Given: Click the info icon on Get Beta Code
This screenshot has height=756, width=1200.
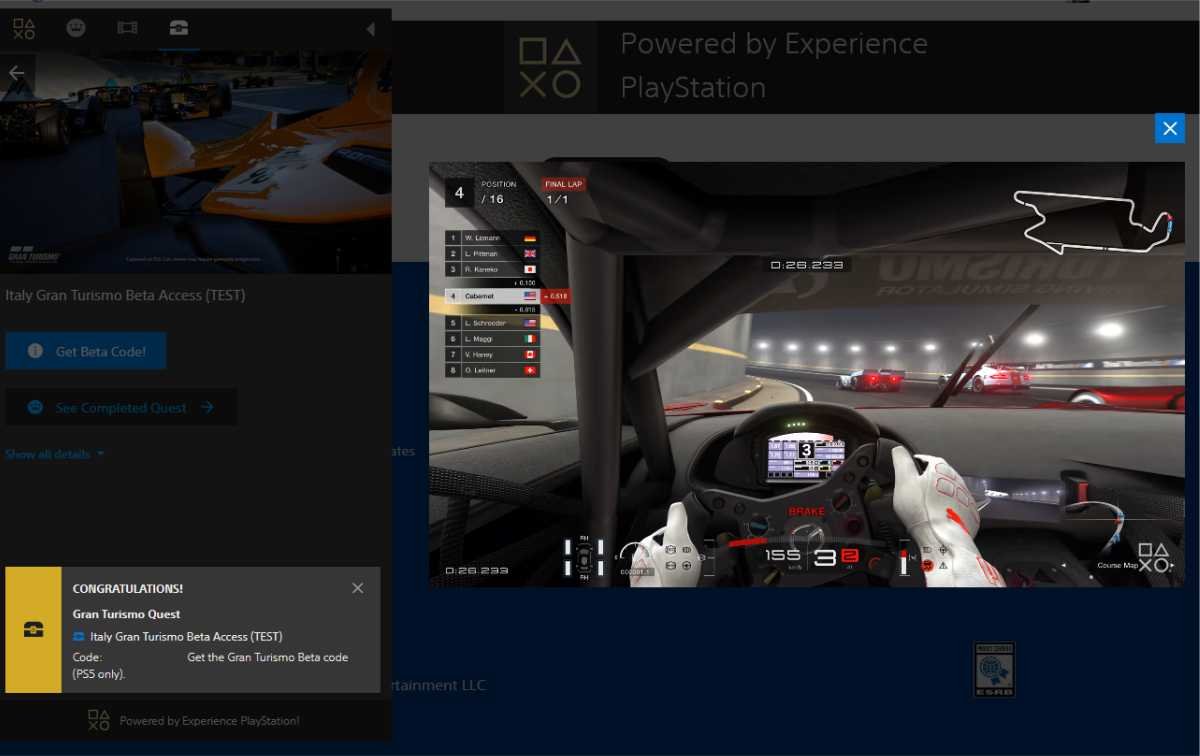Looking at the screenshot, I should tap(35, 351).
